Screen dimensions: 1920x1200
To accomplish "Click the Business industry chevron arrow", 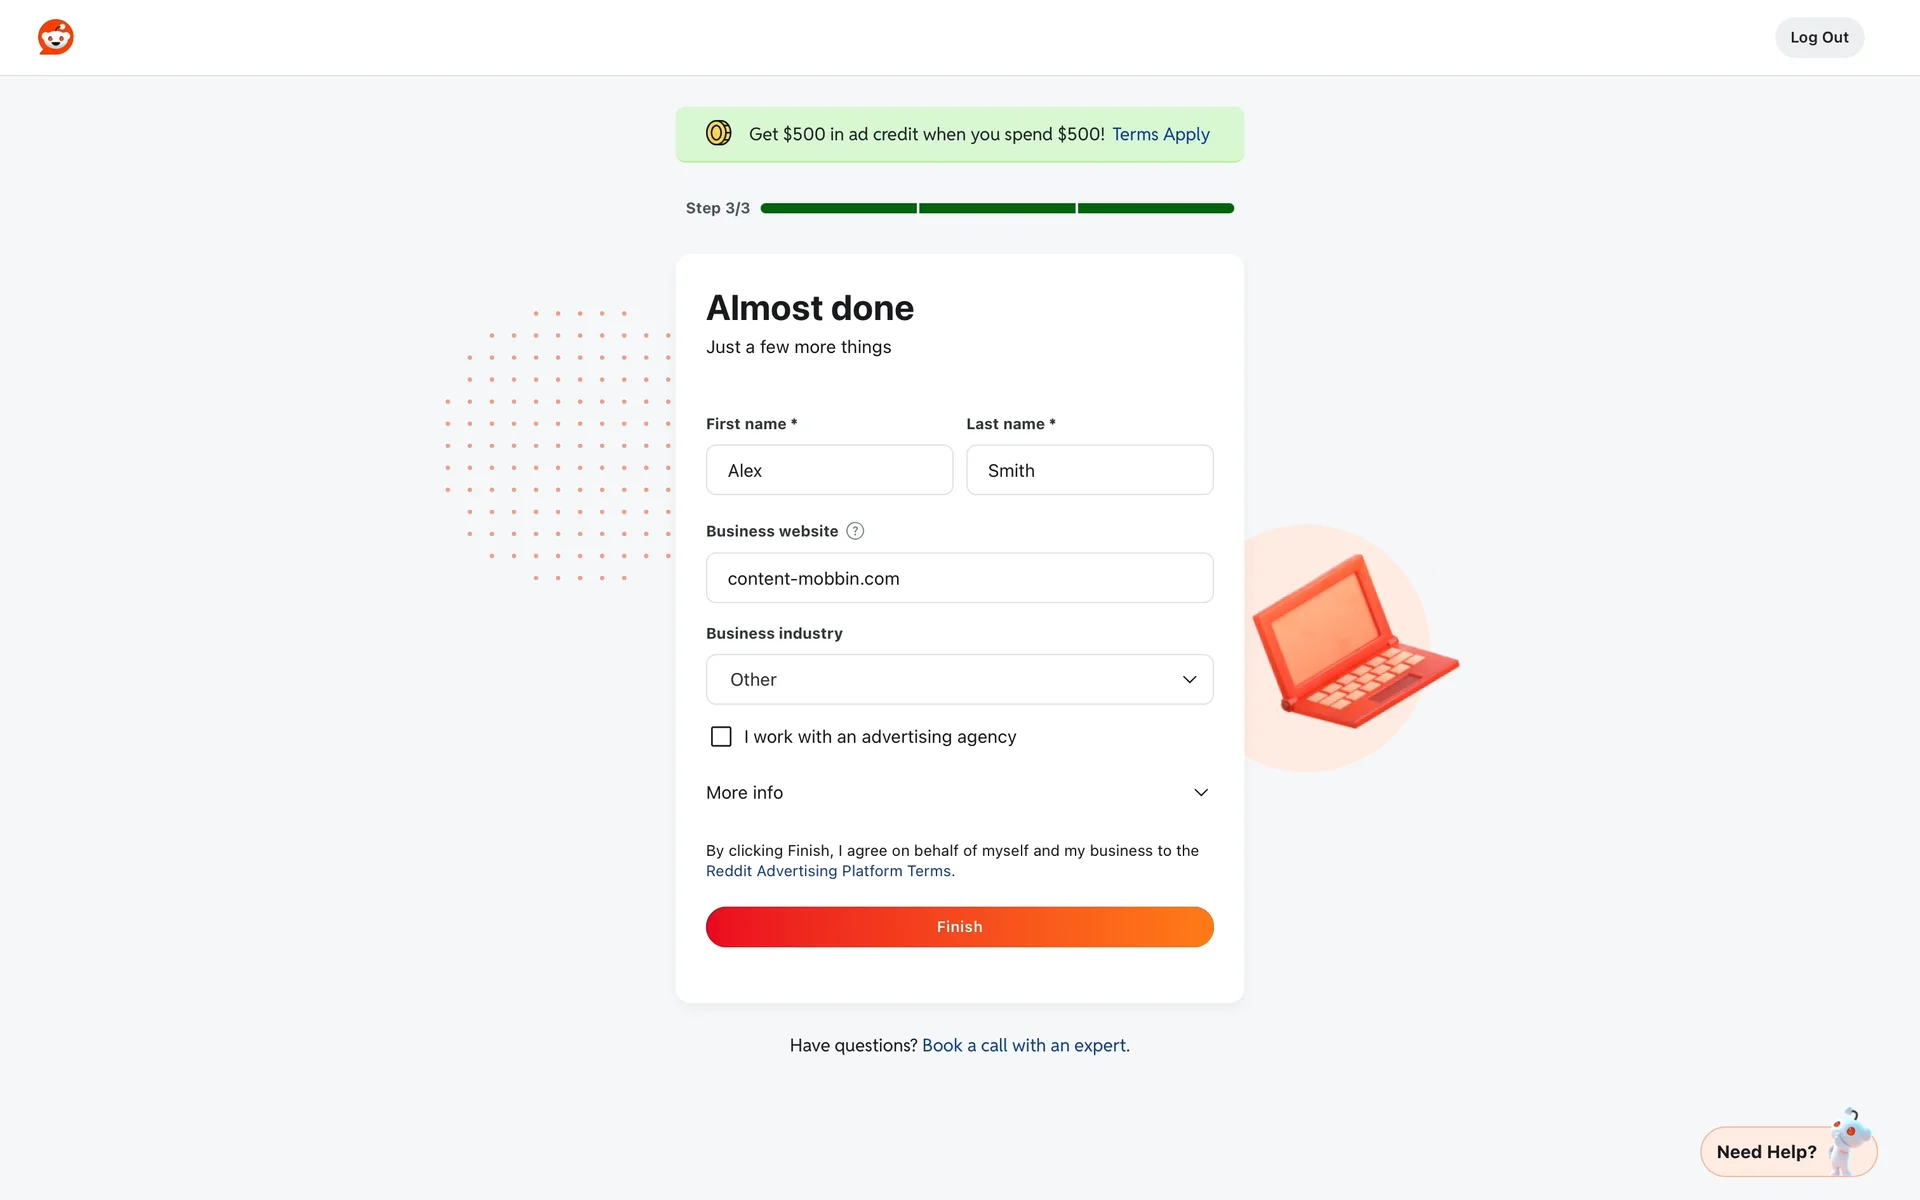I will (1189, 680).
